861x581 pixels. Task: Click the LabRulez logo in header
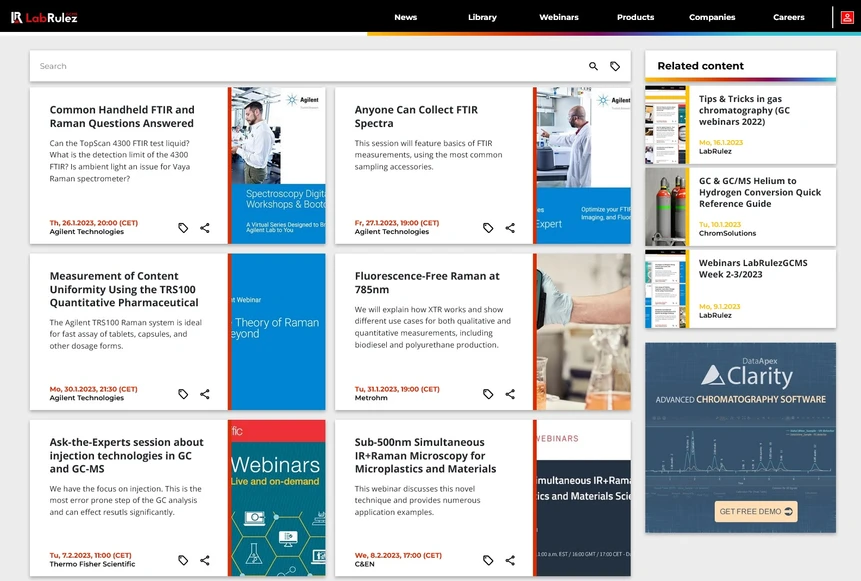pyautogui.click(x=44, y=18)
